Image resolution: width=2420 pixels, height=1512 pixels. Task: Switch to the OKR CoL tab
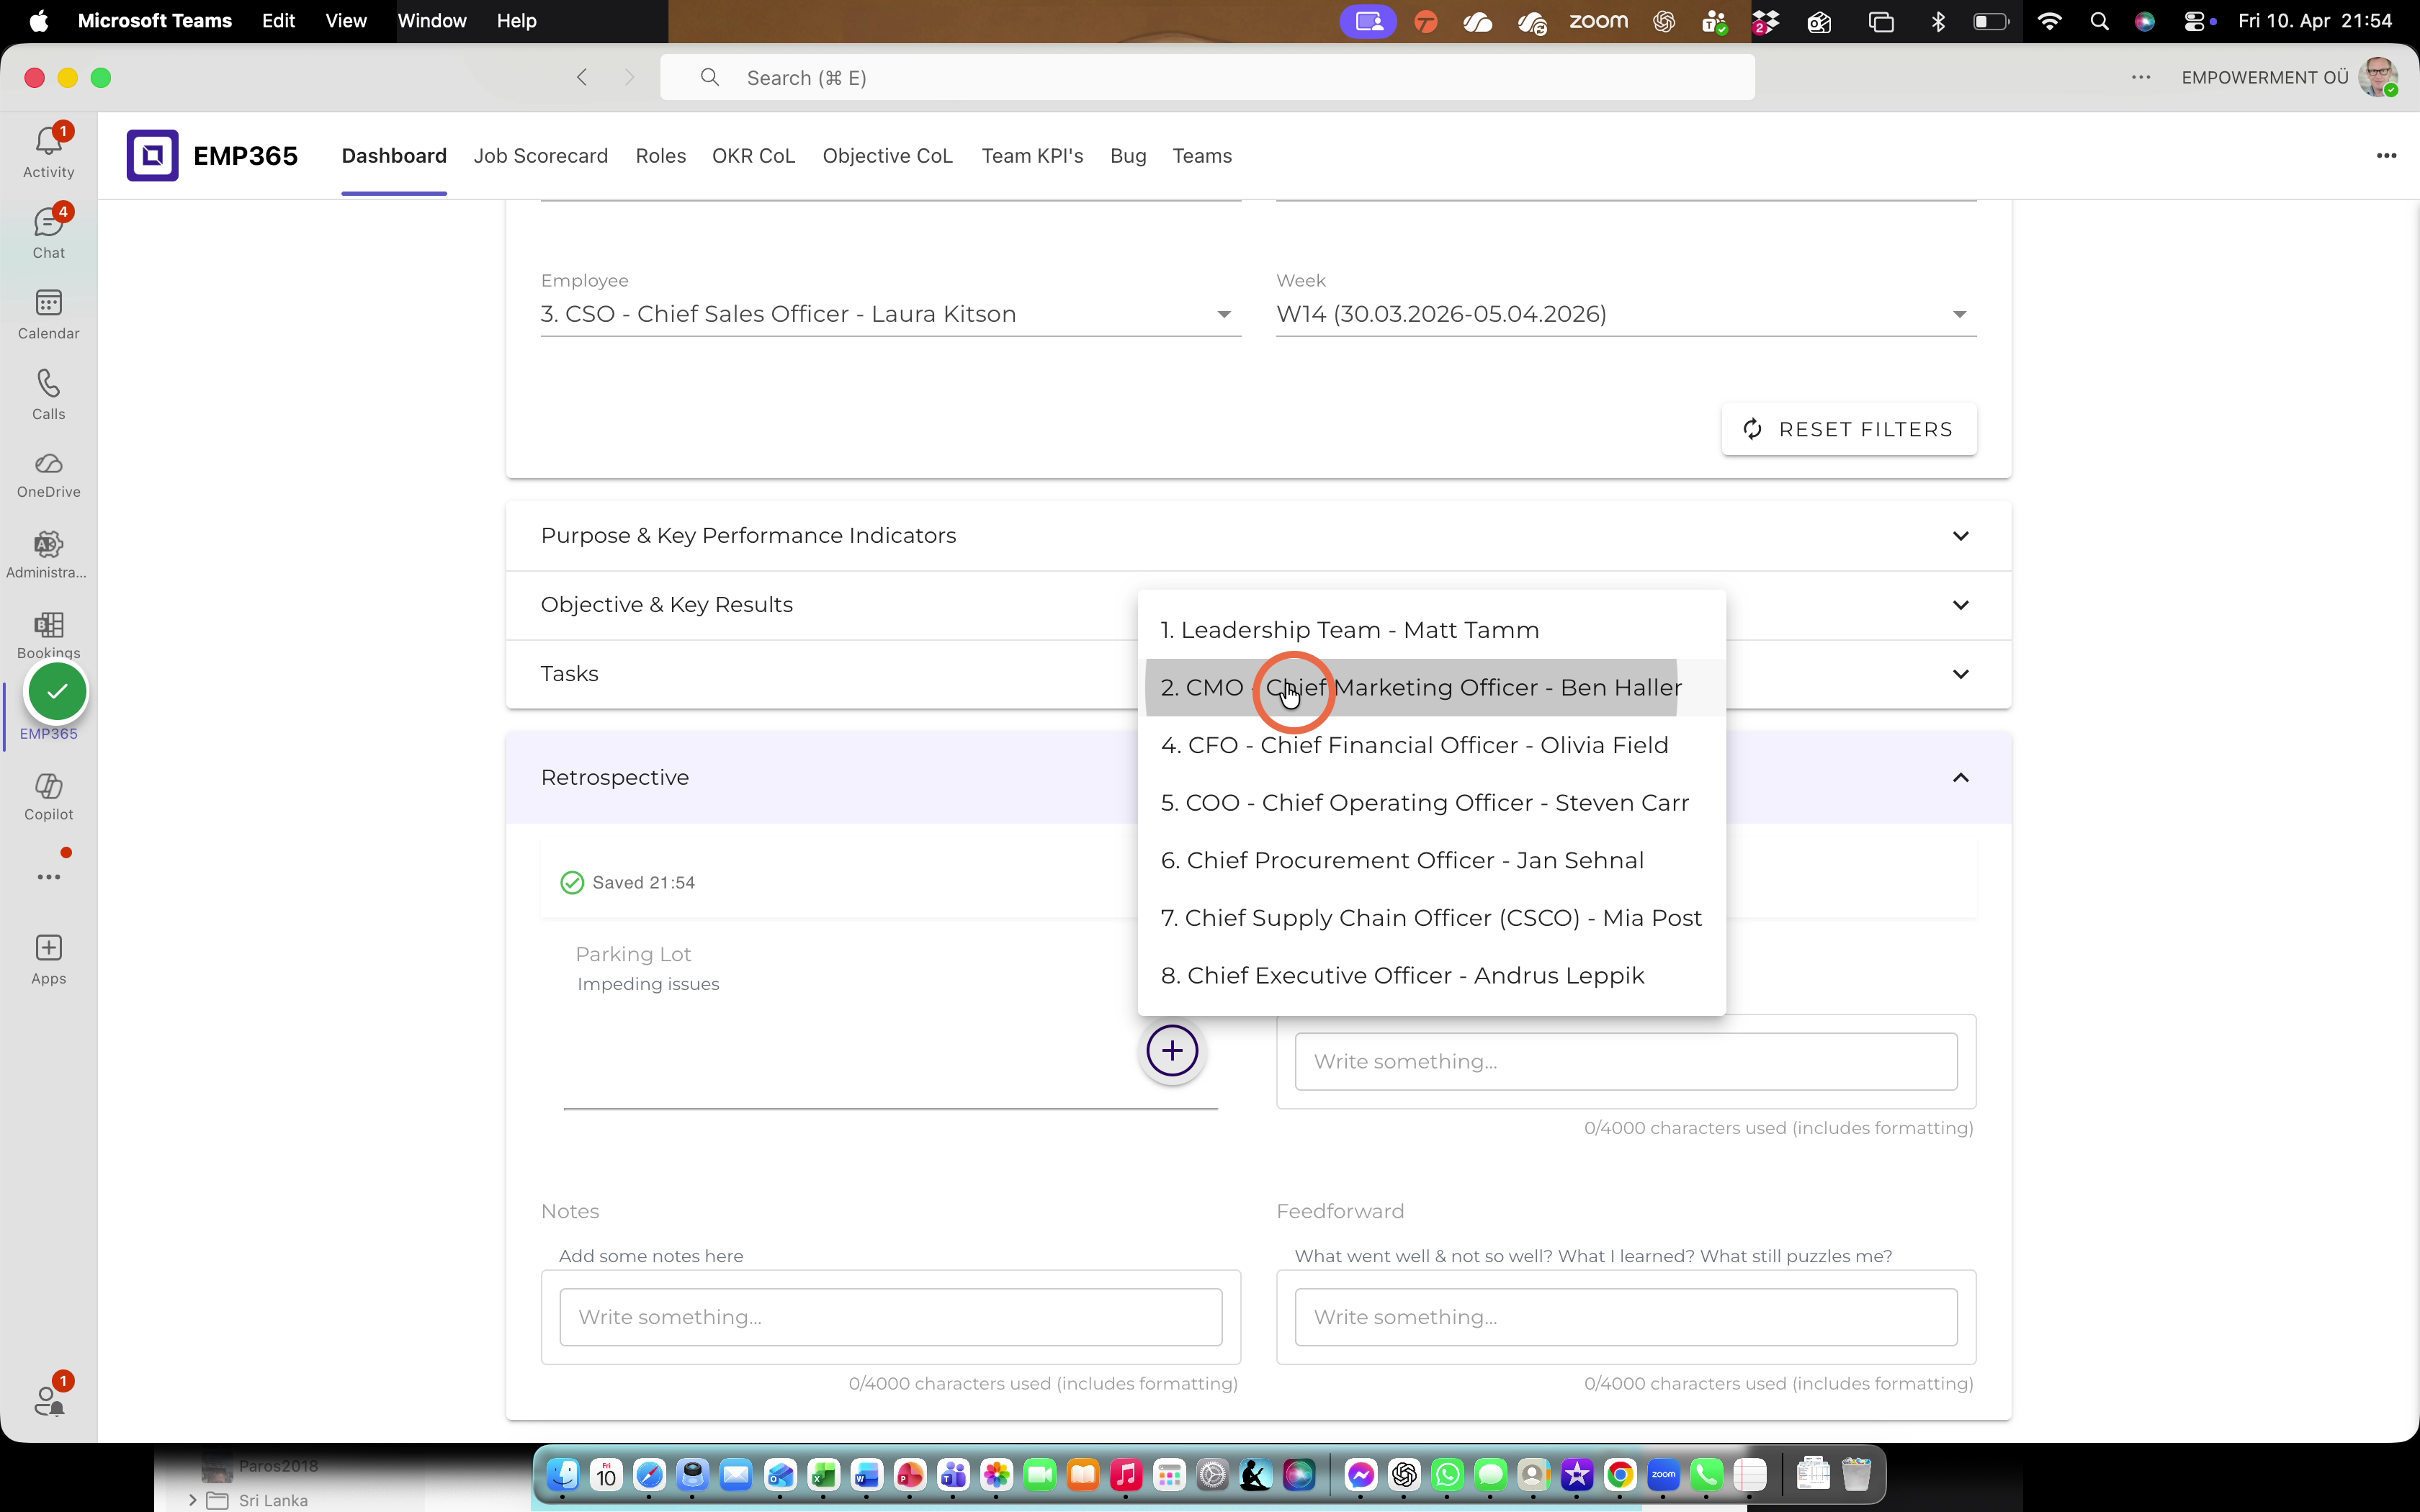tap(753, 156)
